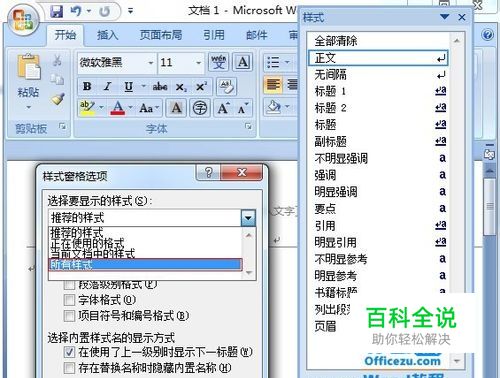Click the 样式窗格选项 dialog help button
This screenshot has width=500, height=378.
click(x=208, y=172)
